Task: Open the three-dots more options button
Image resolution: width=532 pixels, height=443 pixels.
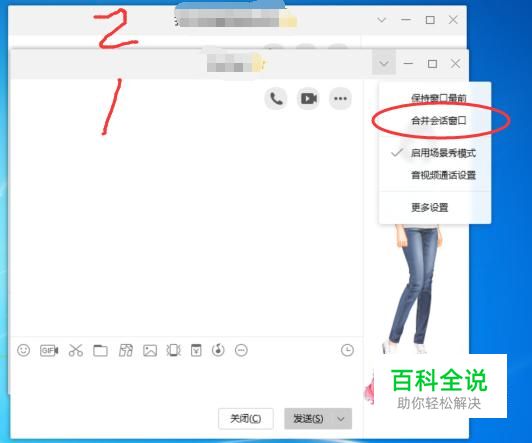Action: coord(340,99)
